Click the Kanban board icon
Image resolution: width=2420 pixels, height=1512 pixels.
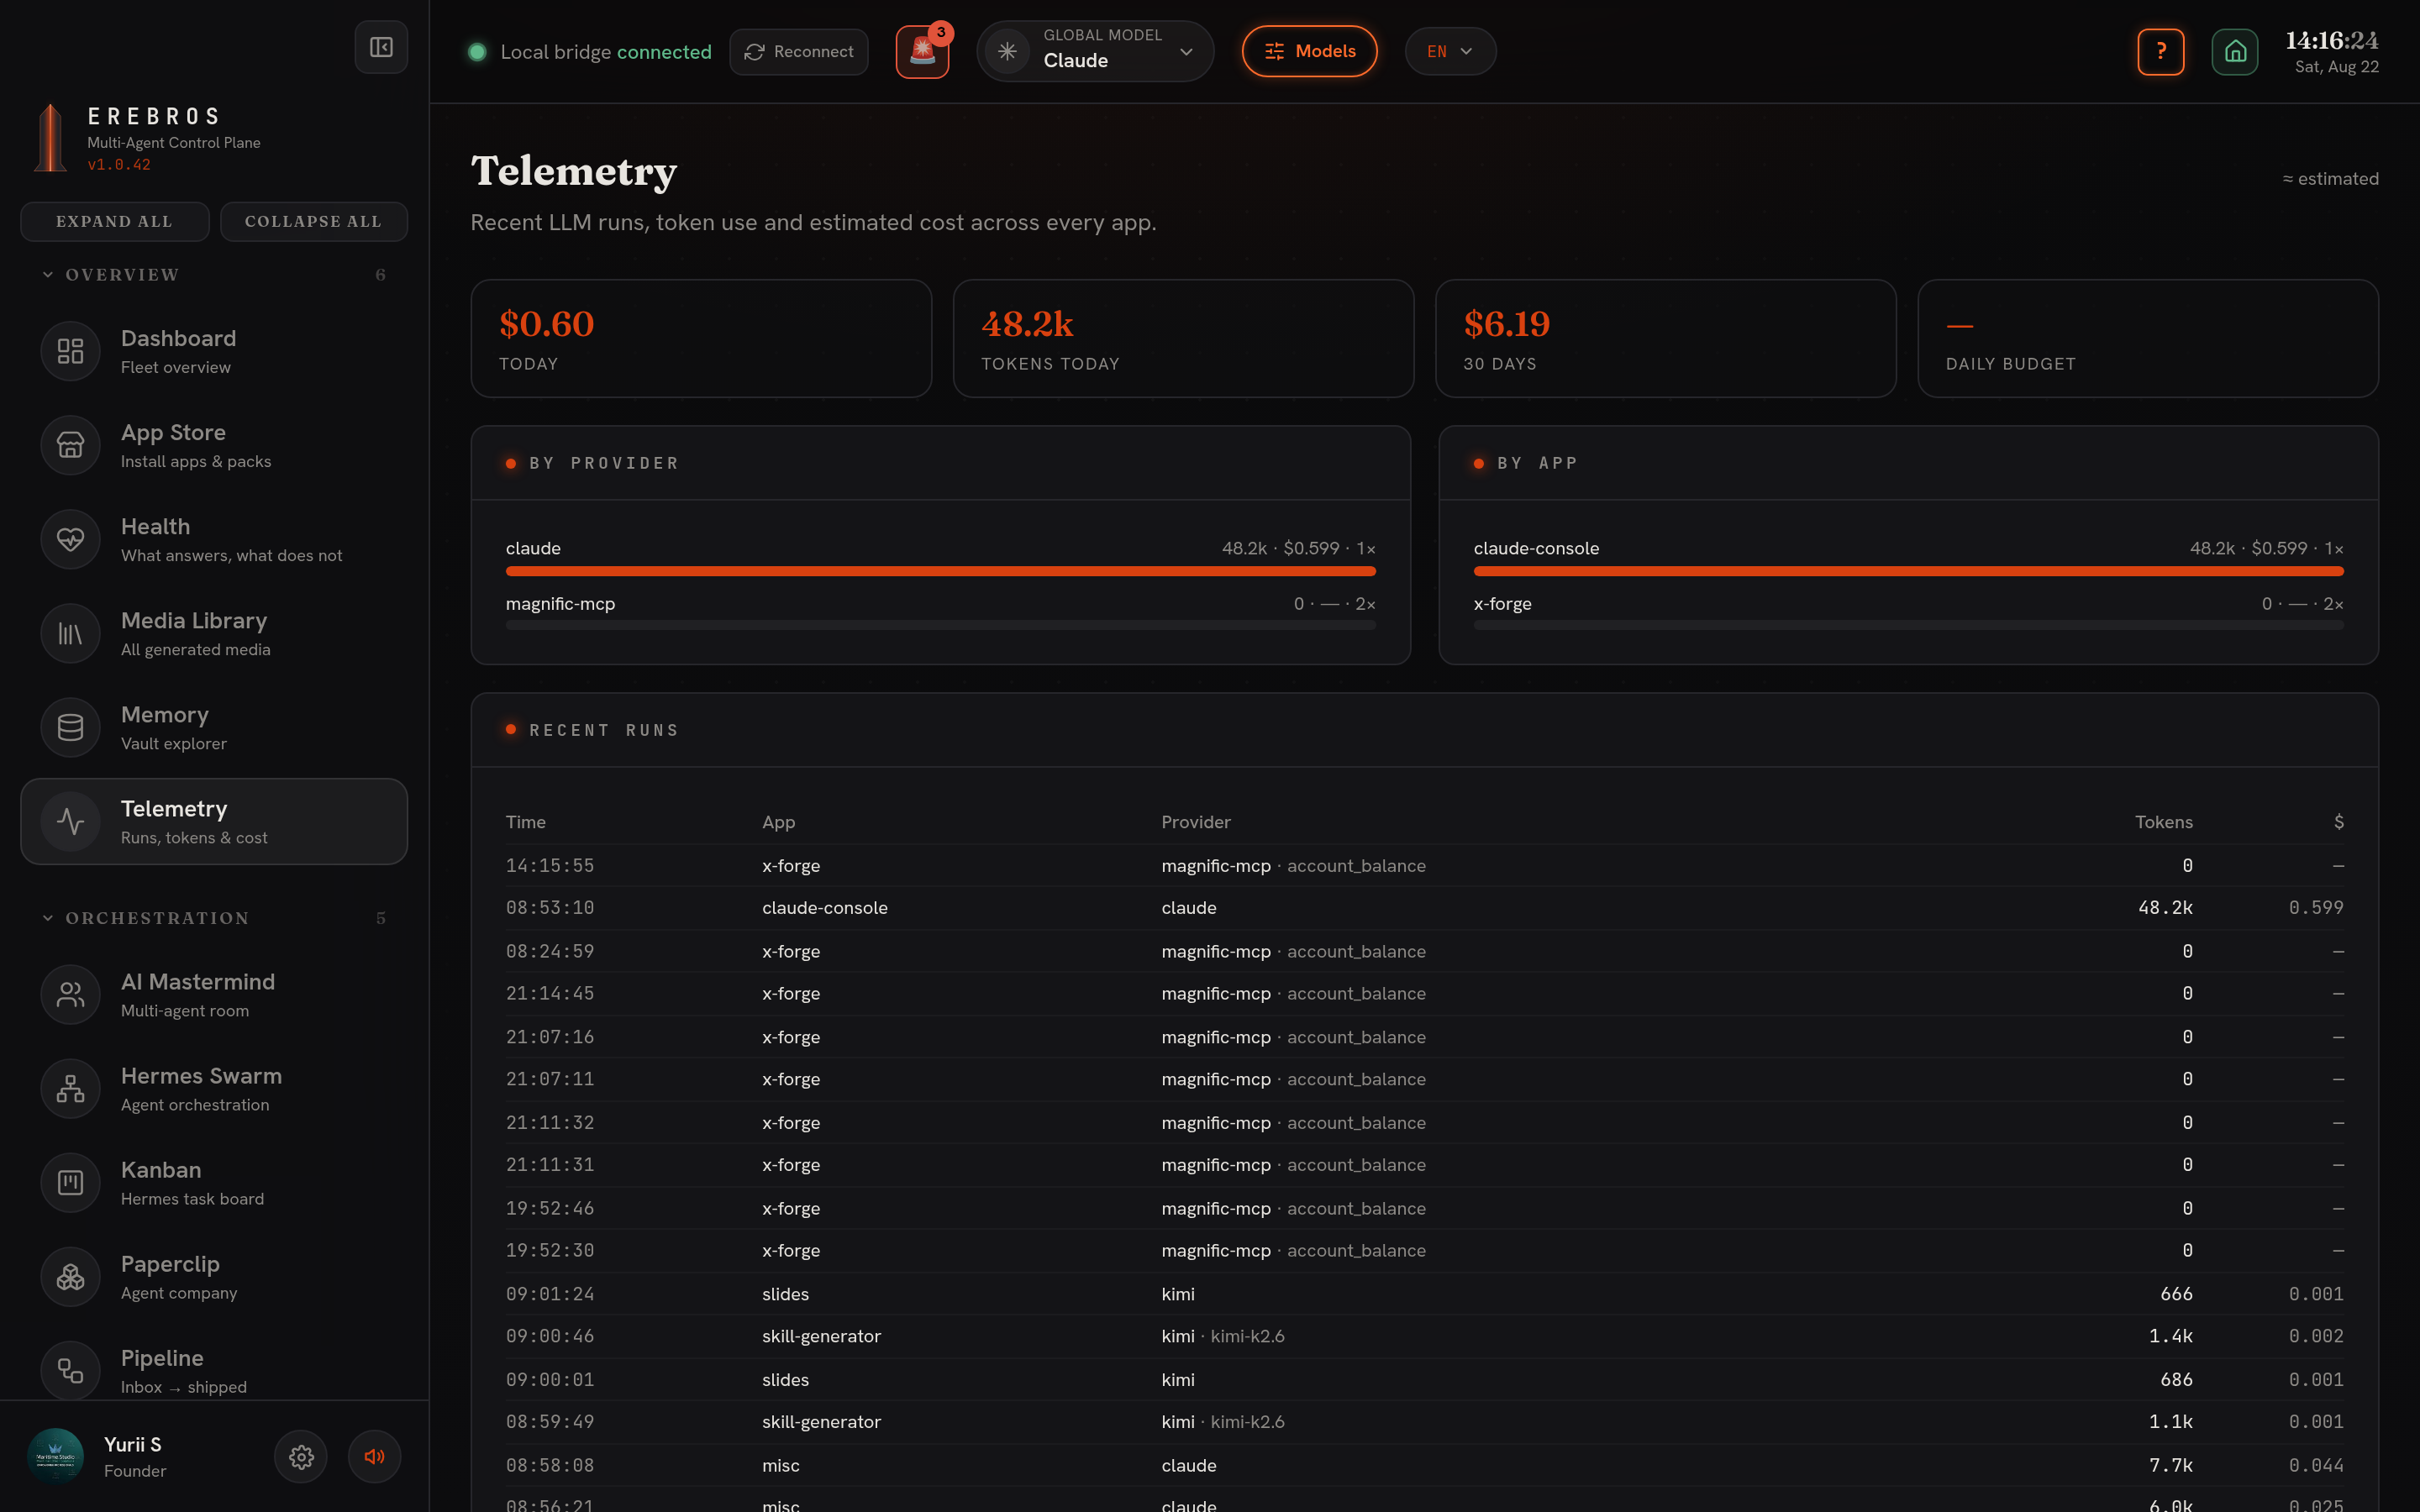coord(70,1182)
